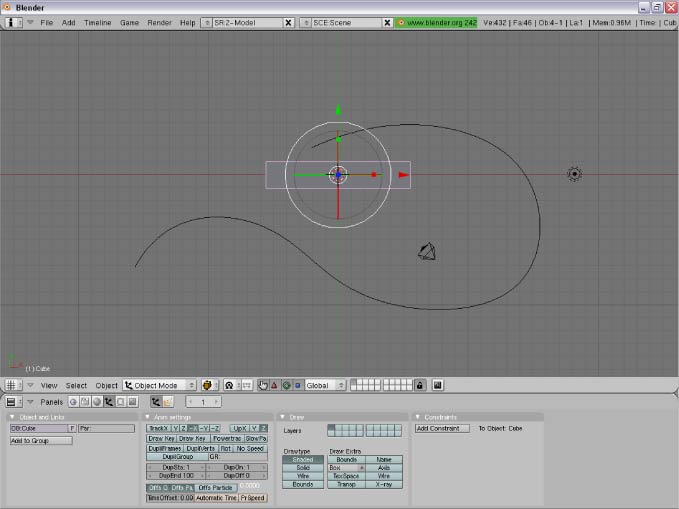The image size is (679, 509).
Task: Click the camera object in the viewport
Action: pos(427,252)
